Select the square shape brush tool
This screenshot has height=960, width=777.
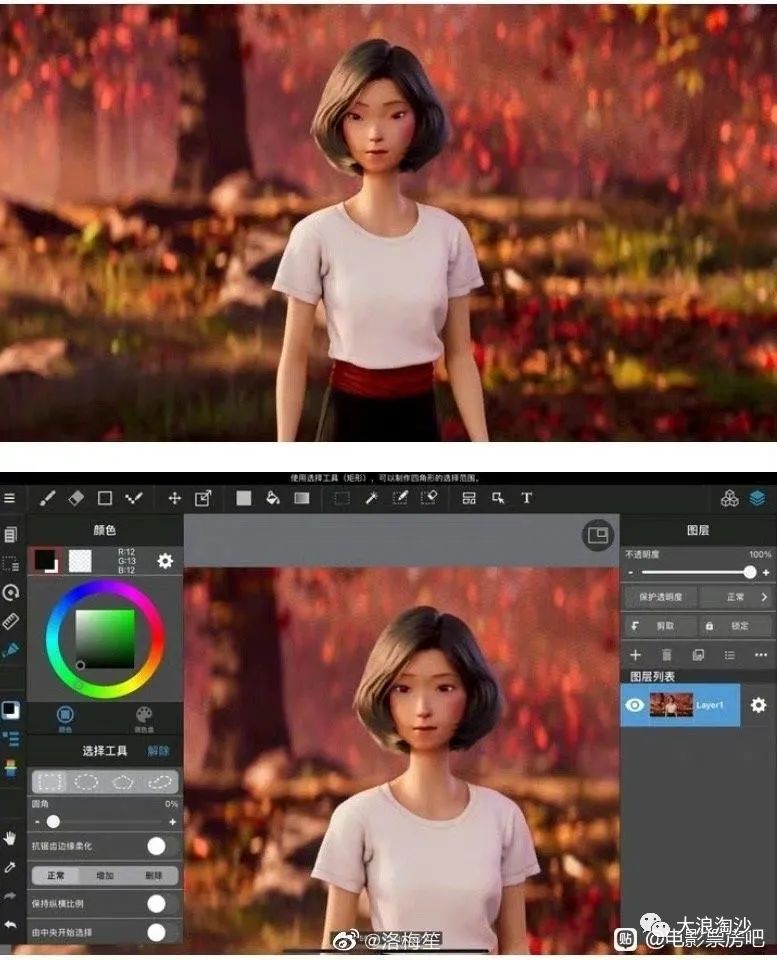(x=105, y=498)
